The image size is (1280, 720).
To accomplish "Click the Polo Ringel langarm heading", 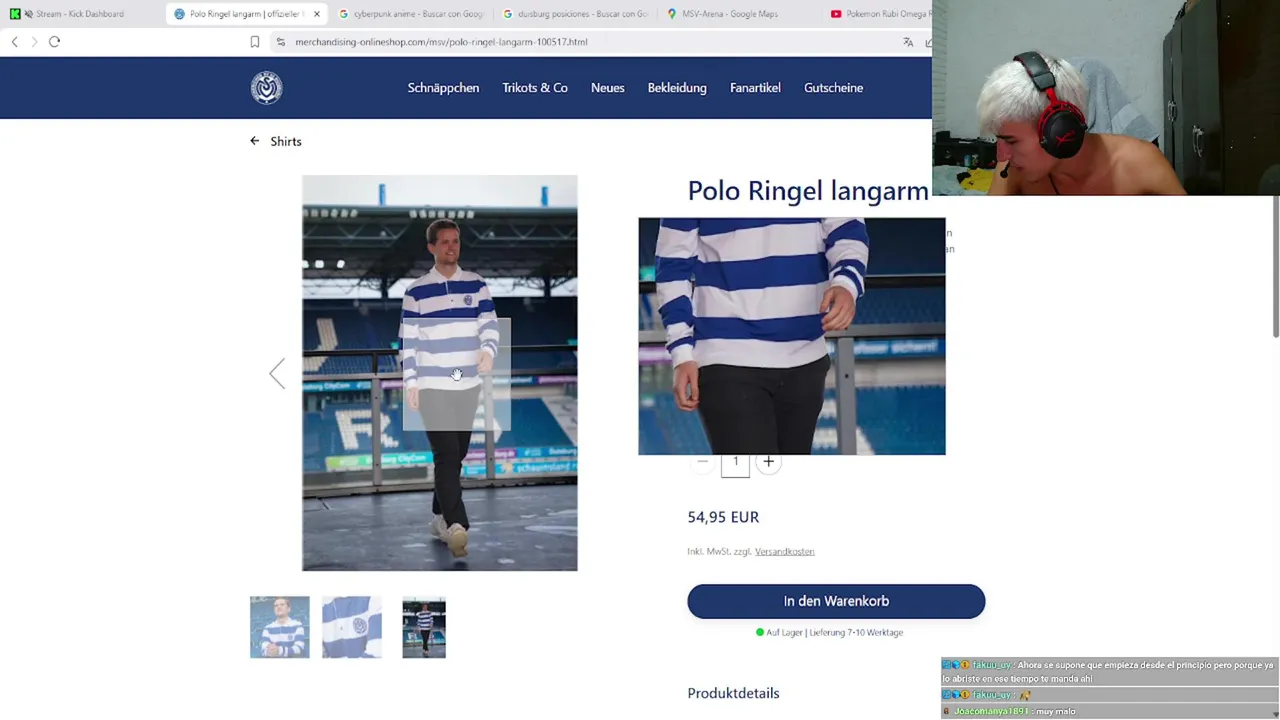I will click(x=808, y=191).
